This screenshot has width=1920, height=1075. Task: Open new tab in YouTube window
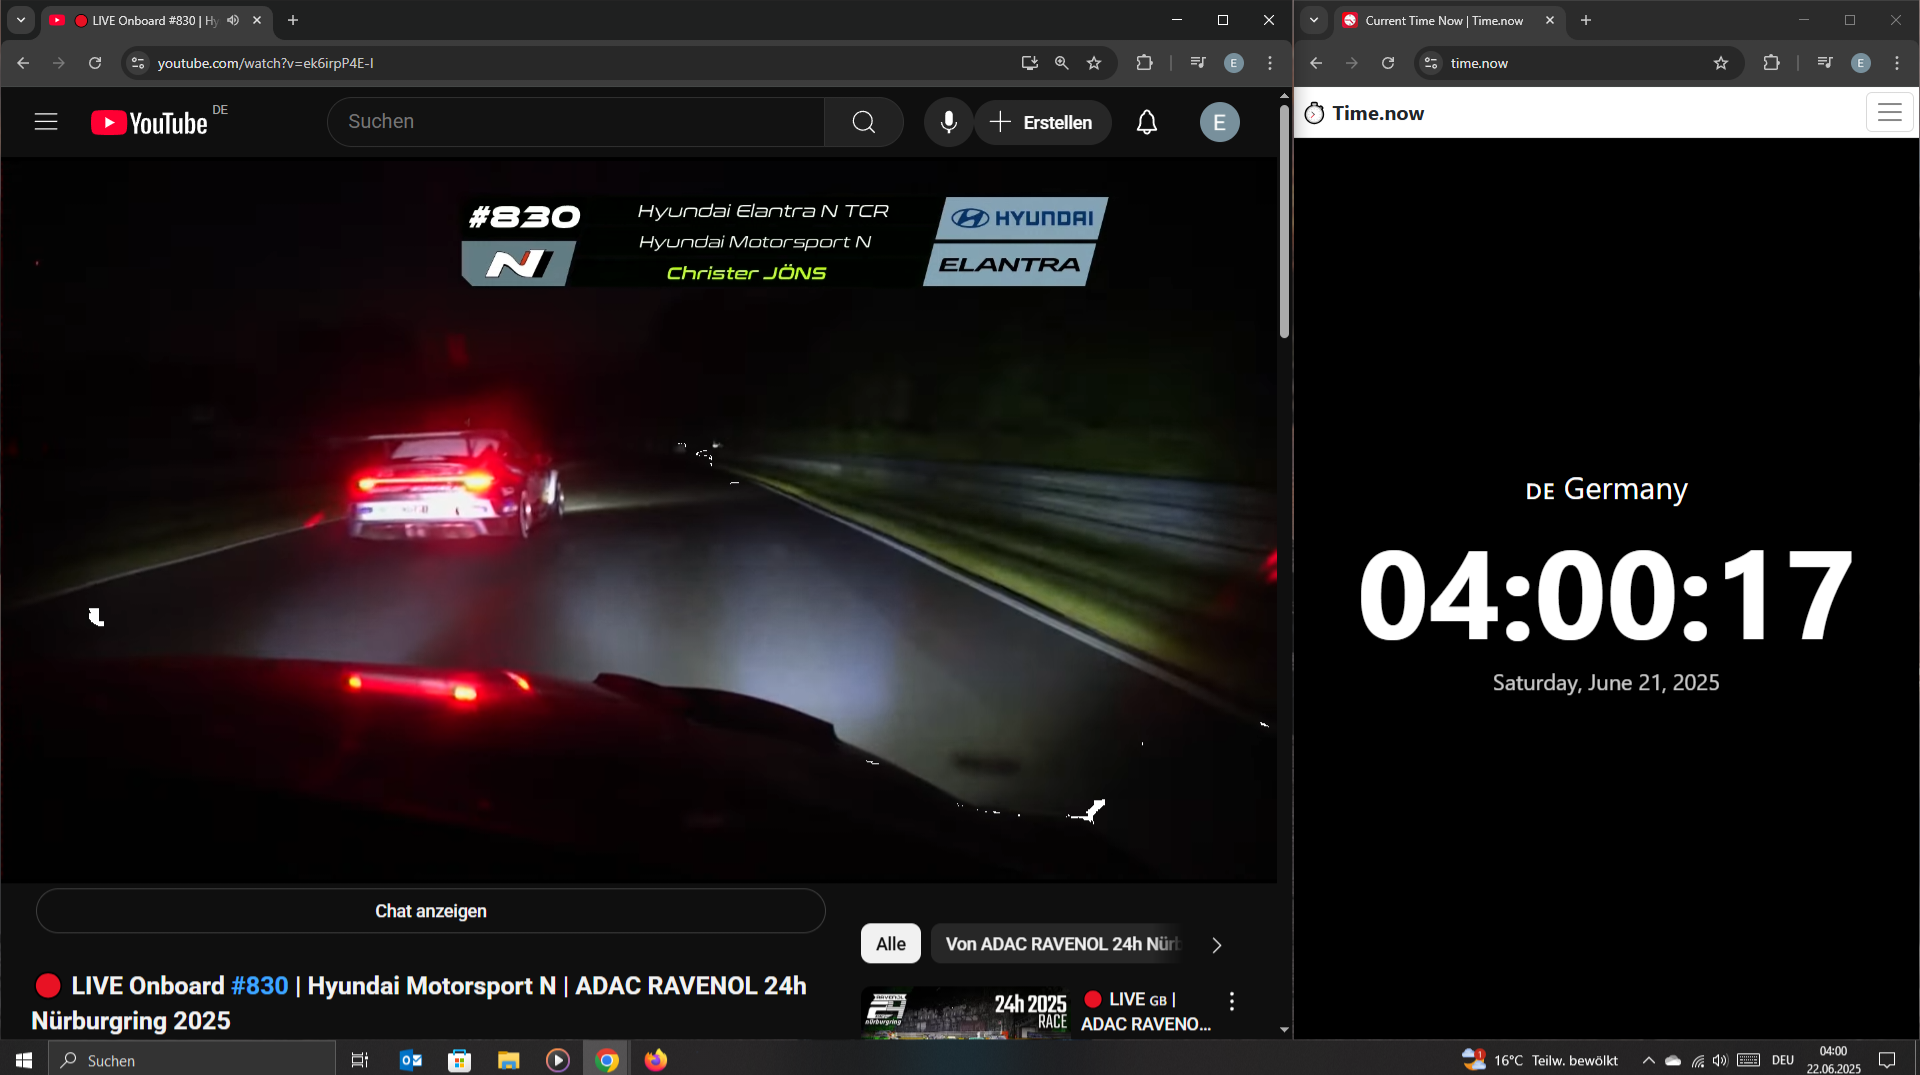[293, 20]
